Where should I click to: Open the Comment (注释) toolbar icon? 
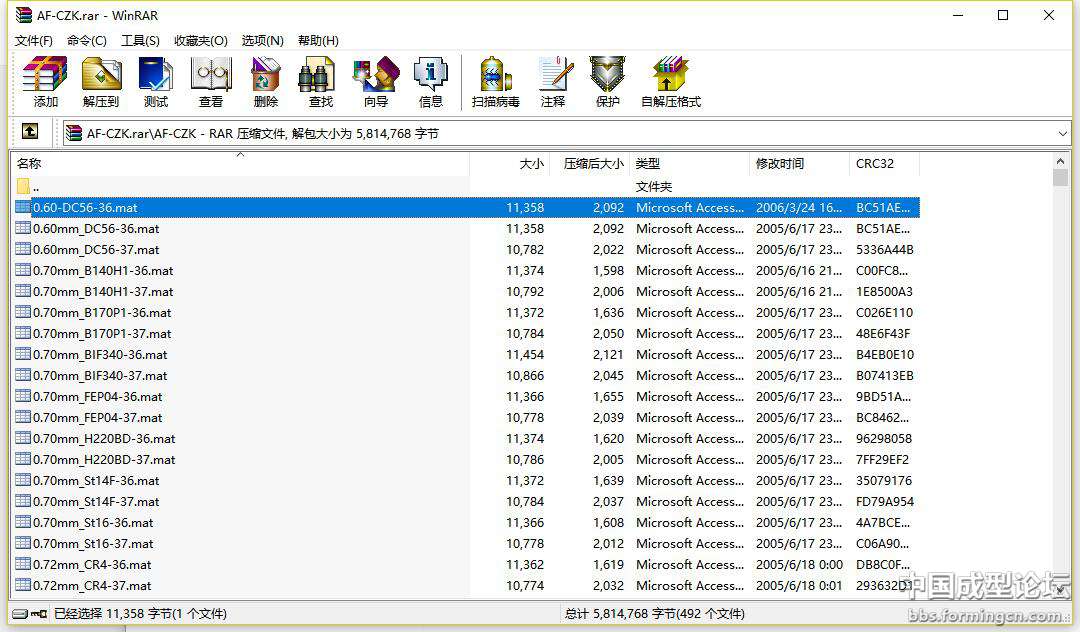click(553, 80)
